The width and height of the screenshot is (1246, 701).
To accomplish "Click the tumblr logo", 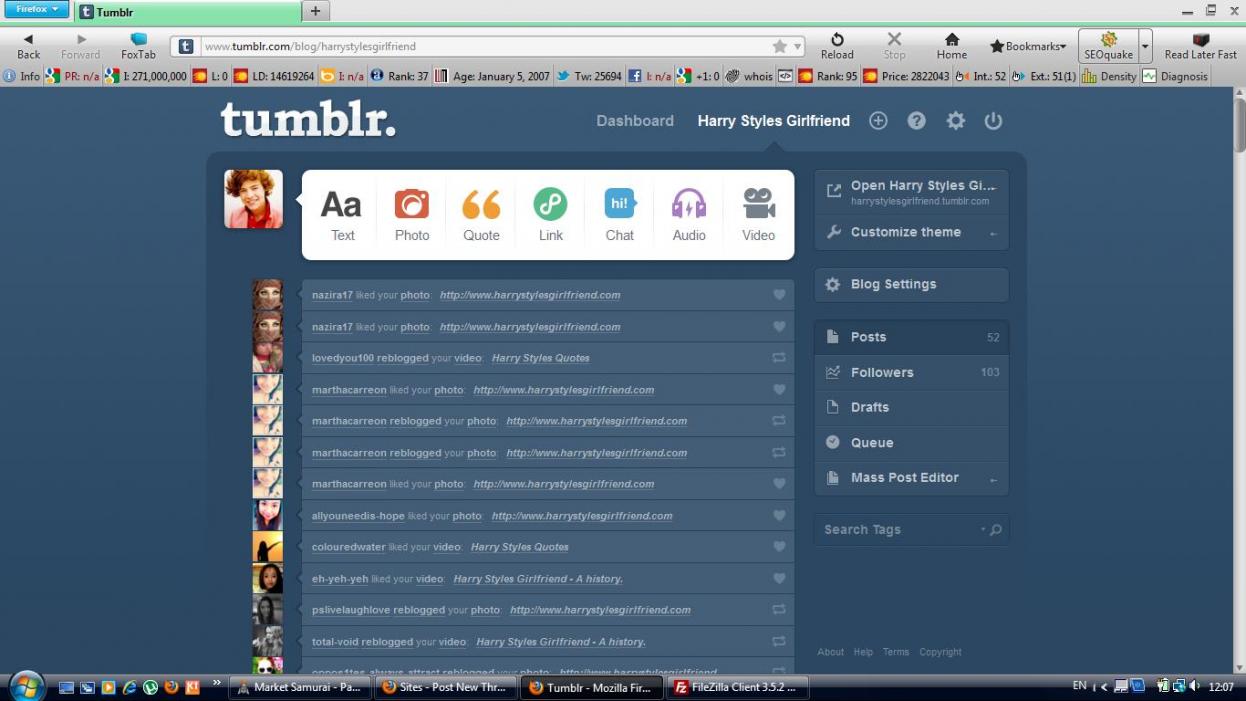I will point(308,119).
